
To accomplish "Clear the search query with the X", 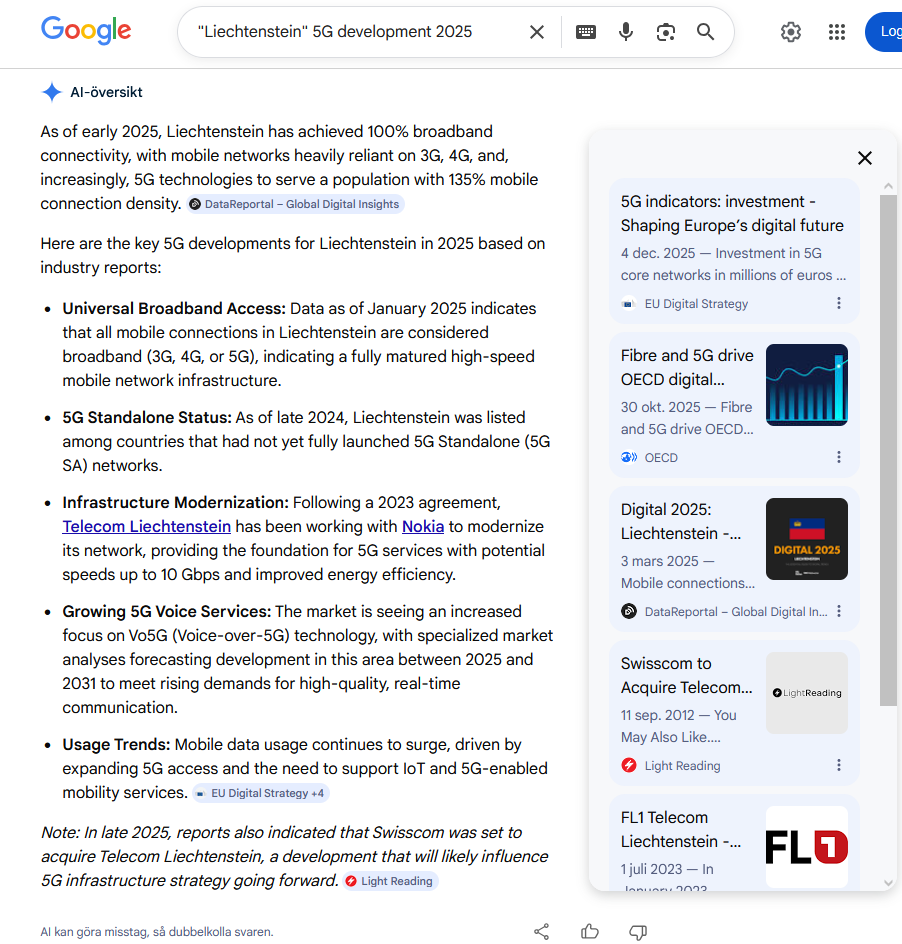I will click(x=537, y=32).
